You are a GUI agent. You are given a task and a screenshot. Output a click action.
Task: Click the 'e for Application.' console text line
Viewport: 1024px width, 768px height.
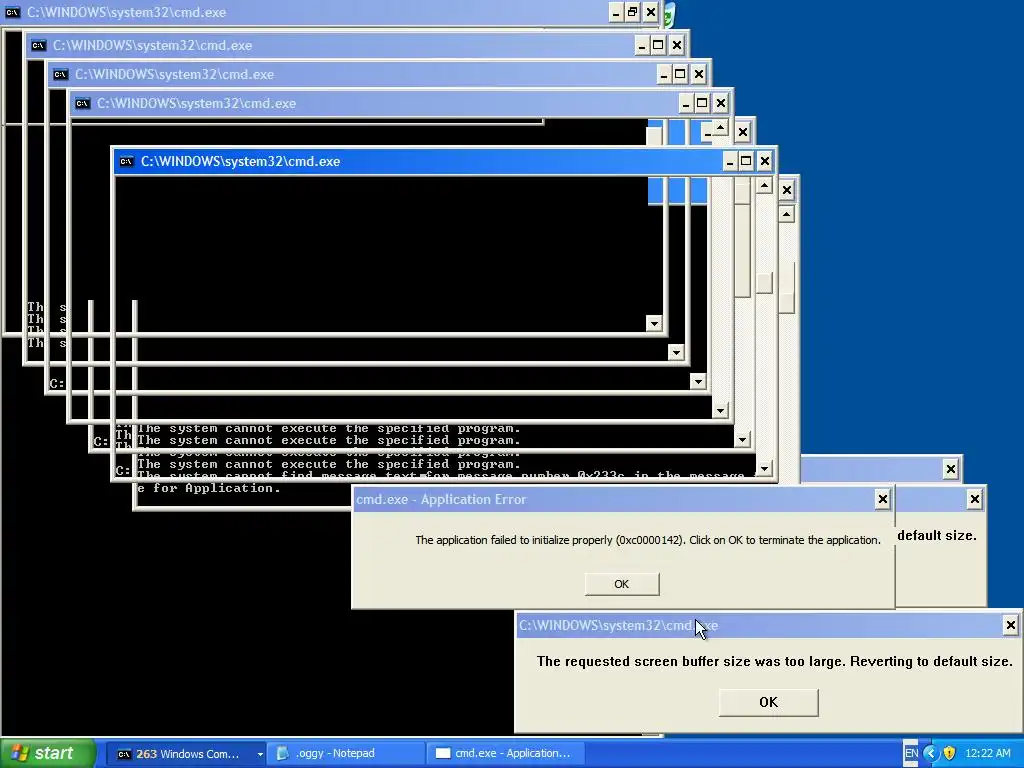point(209,488)
